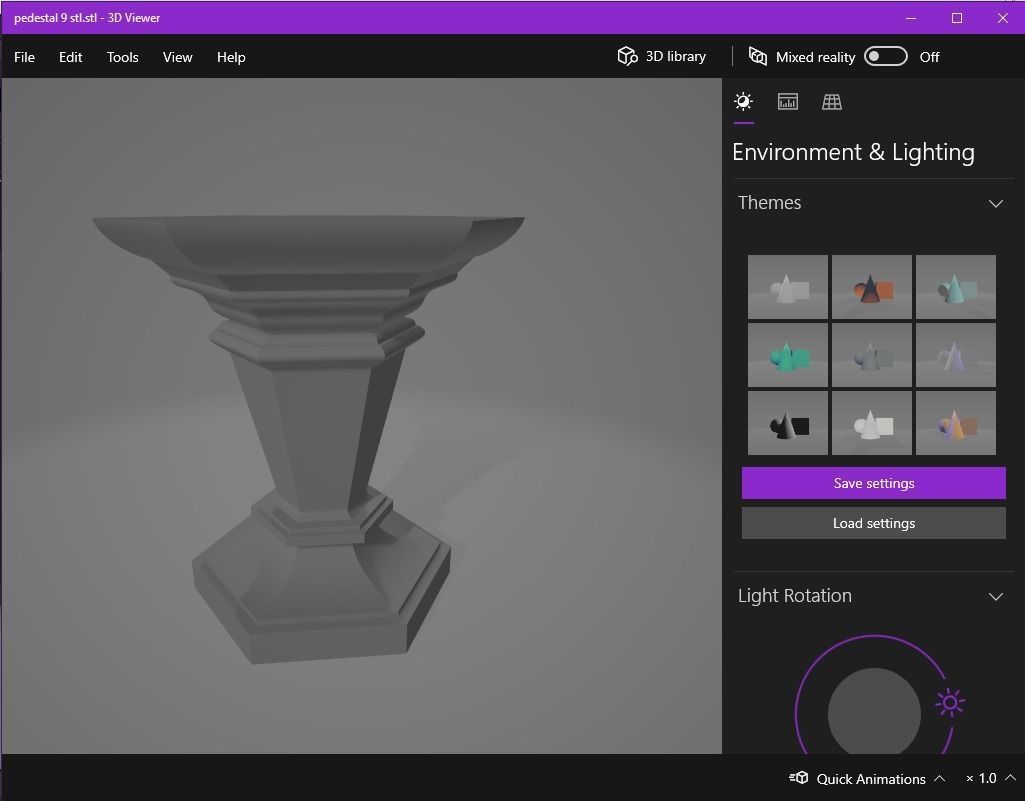Open the View menu
Image resolution: width=1025 pixels, height=801 pixels.
pos(177,57)
